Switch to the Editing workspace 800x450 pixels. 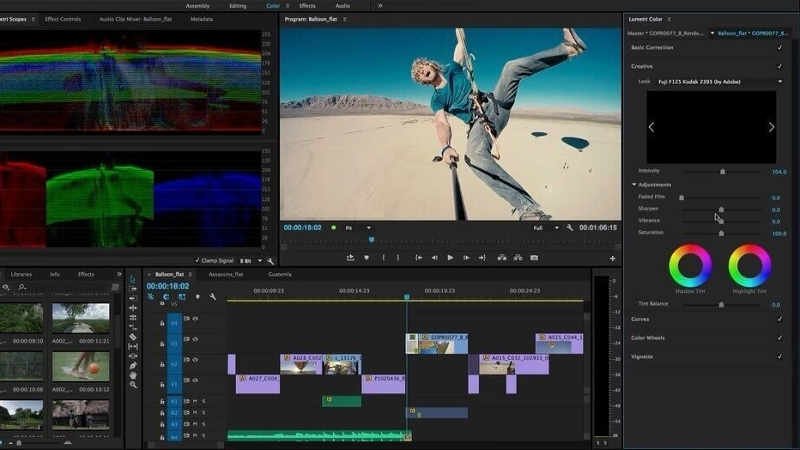coord(238,6)
